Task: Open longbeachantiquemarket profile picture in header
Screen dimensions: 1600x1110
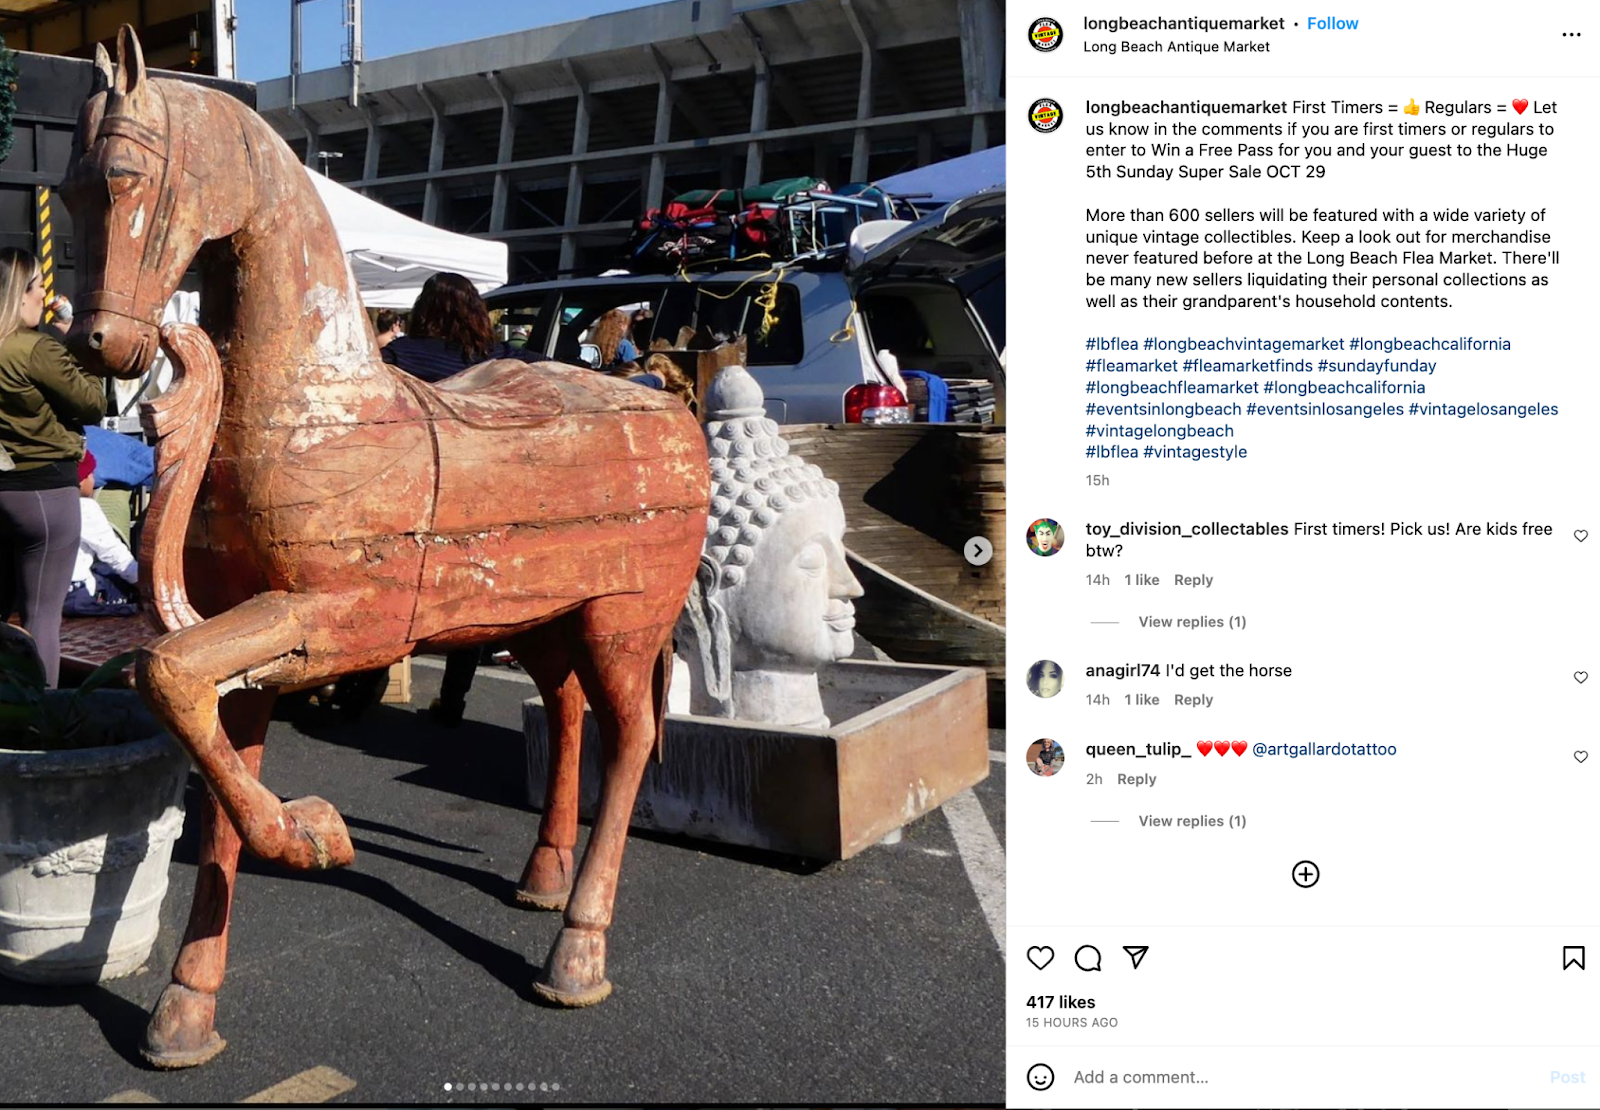Action: [1045, 35]
